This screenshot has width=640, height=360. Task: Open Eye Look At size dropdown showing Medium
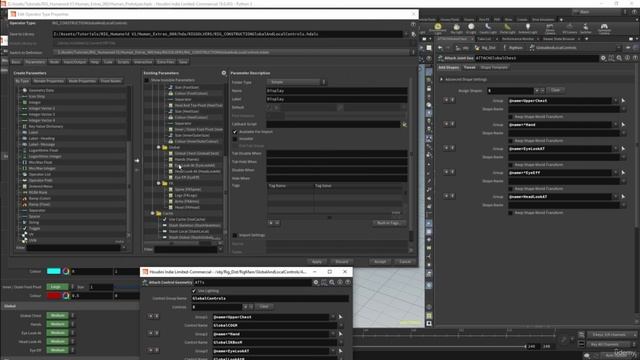[x=60, y=333]
